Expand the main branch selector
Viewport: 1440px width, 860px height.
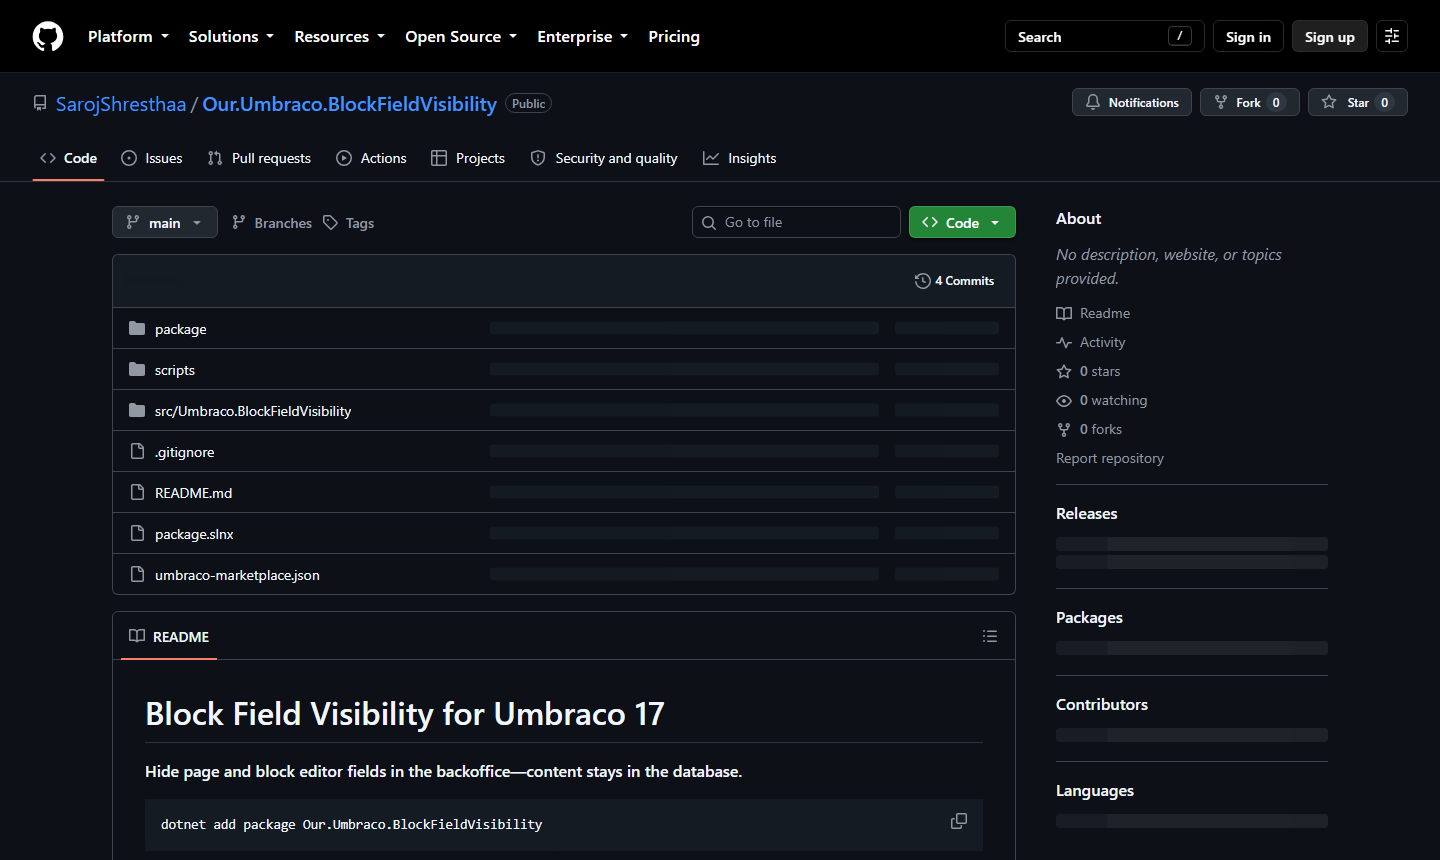click(x=165, y=222)
